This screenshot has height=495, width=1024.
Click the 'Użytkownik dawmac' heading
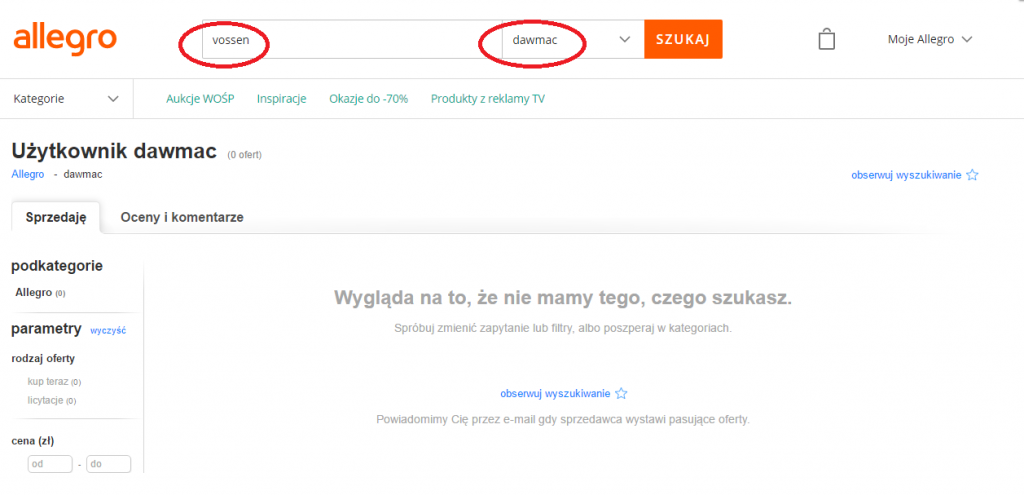tap(114, 152)
